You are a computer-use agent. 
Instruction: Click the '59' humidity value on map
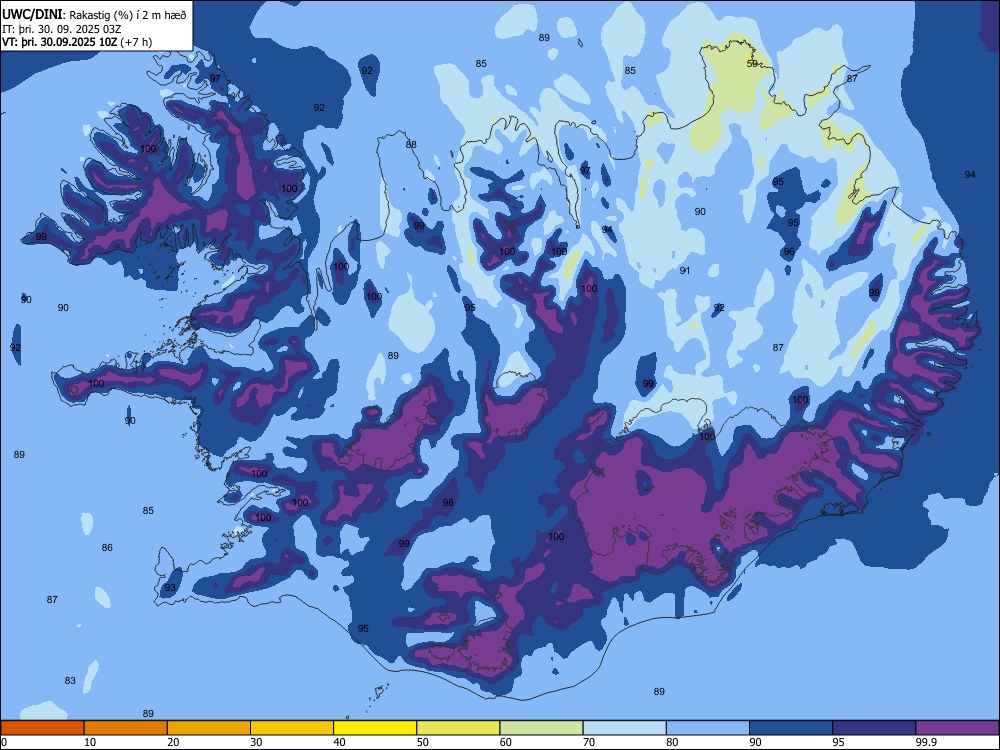752,64
